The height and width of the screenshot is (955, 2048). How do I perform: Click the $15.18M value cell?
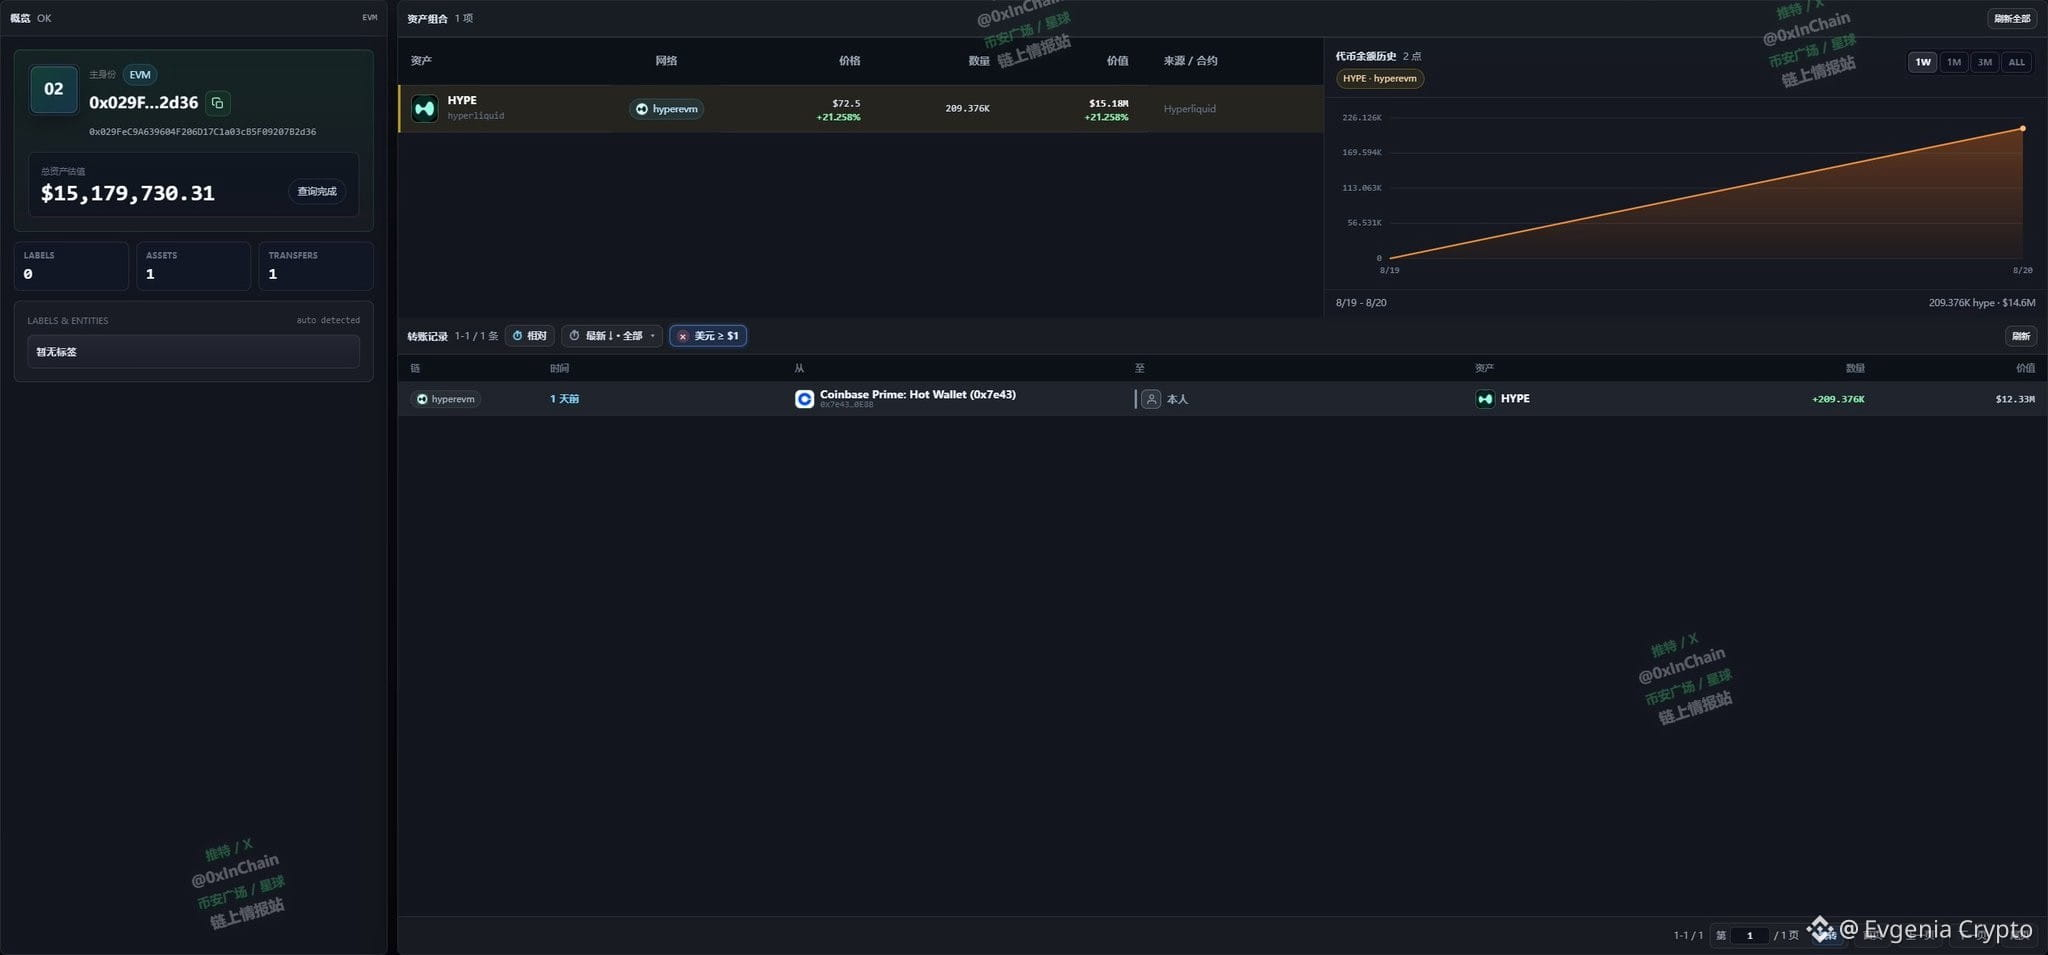[x=1108, y=103]
